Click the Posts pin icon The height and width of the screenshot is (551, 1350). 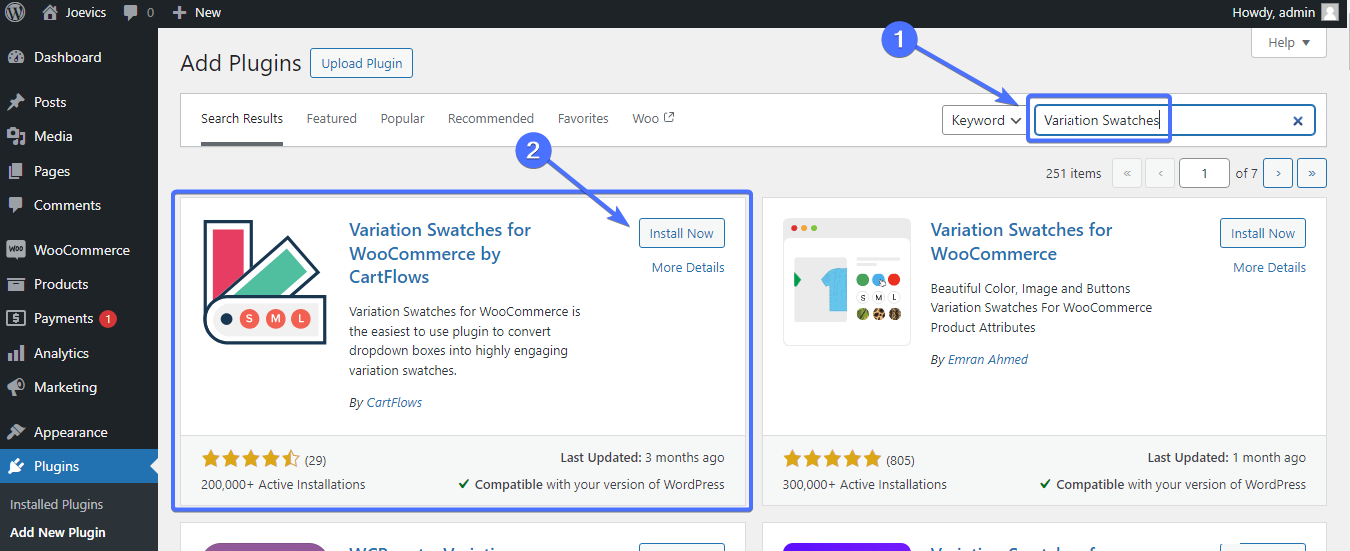coord(16,102)
